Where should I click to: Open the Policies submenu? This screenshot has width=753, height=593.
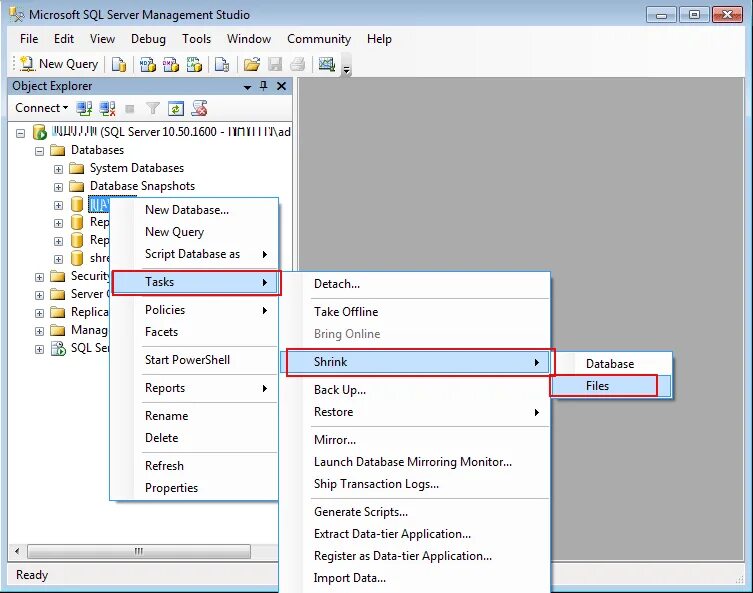pyautogui.click(x=194, y=310)
